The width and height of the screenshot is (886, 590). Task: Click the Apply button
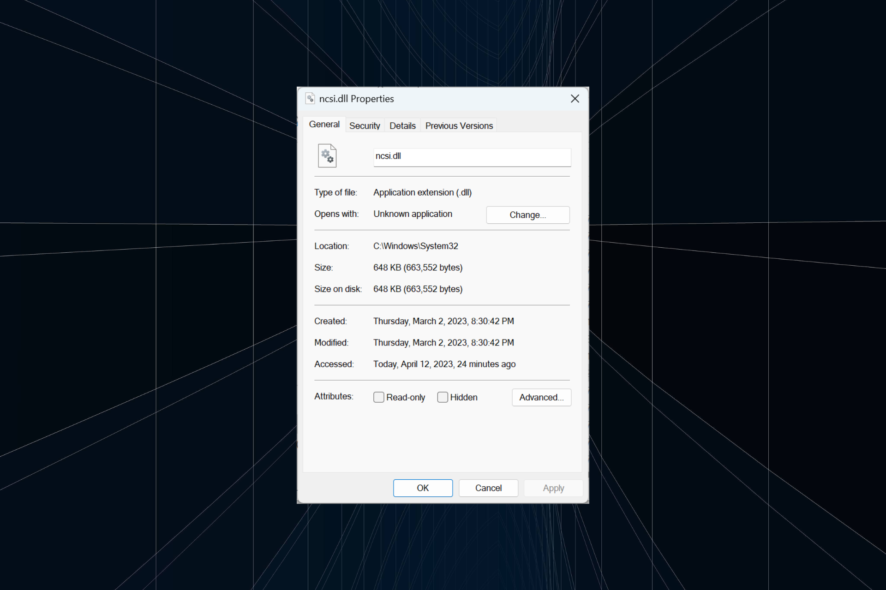[553, 488]
